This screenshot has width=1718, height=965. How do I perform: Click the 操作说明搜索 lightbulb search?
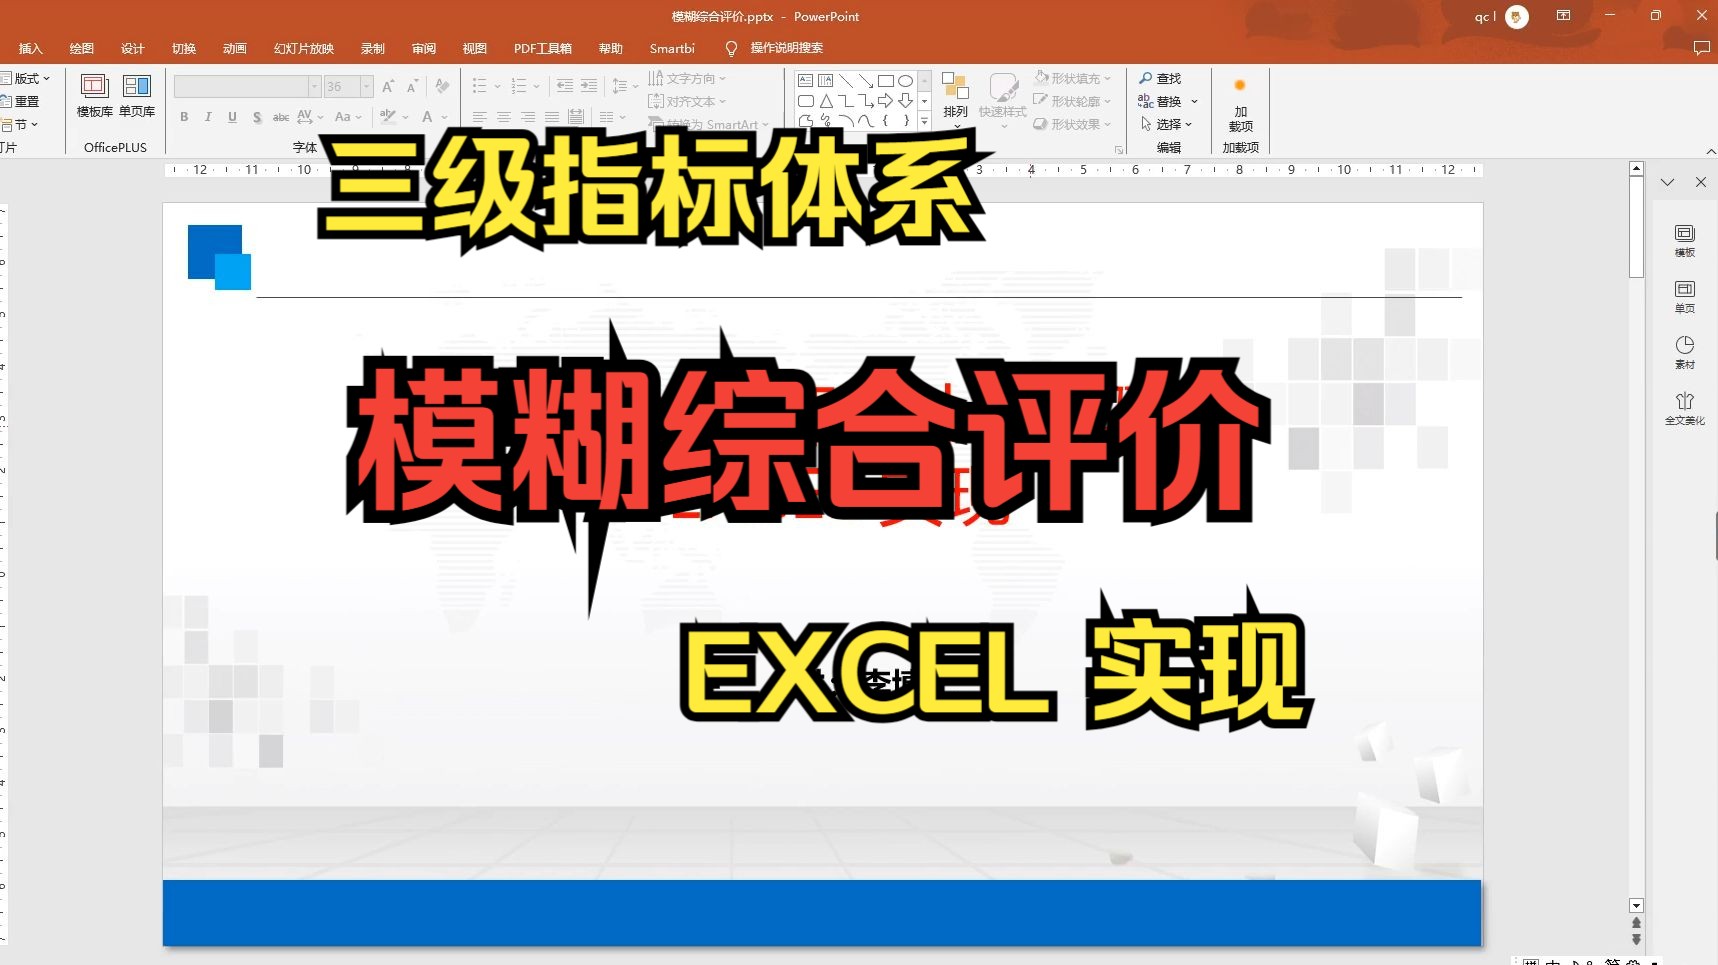[775, 48]
